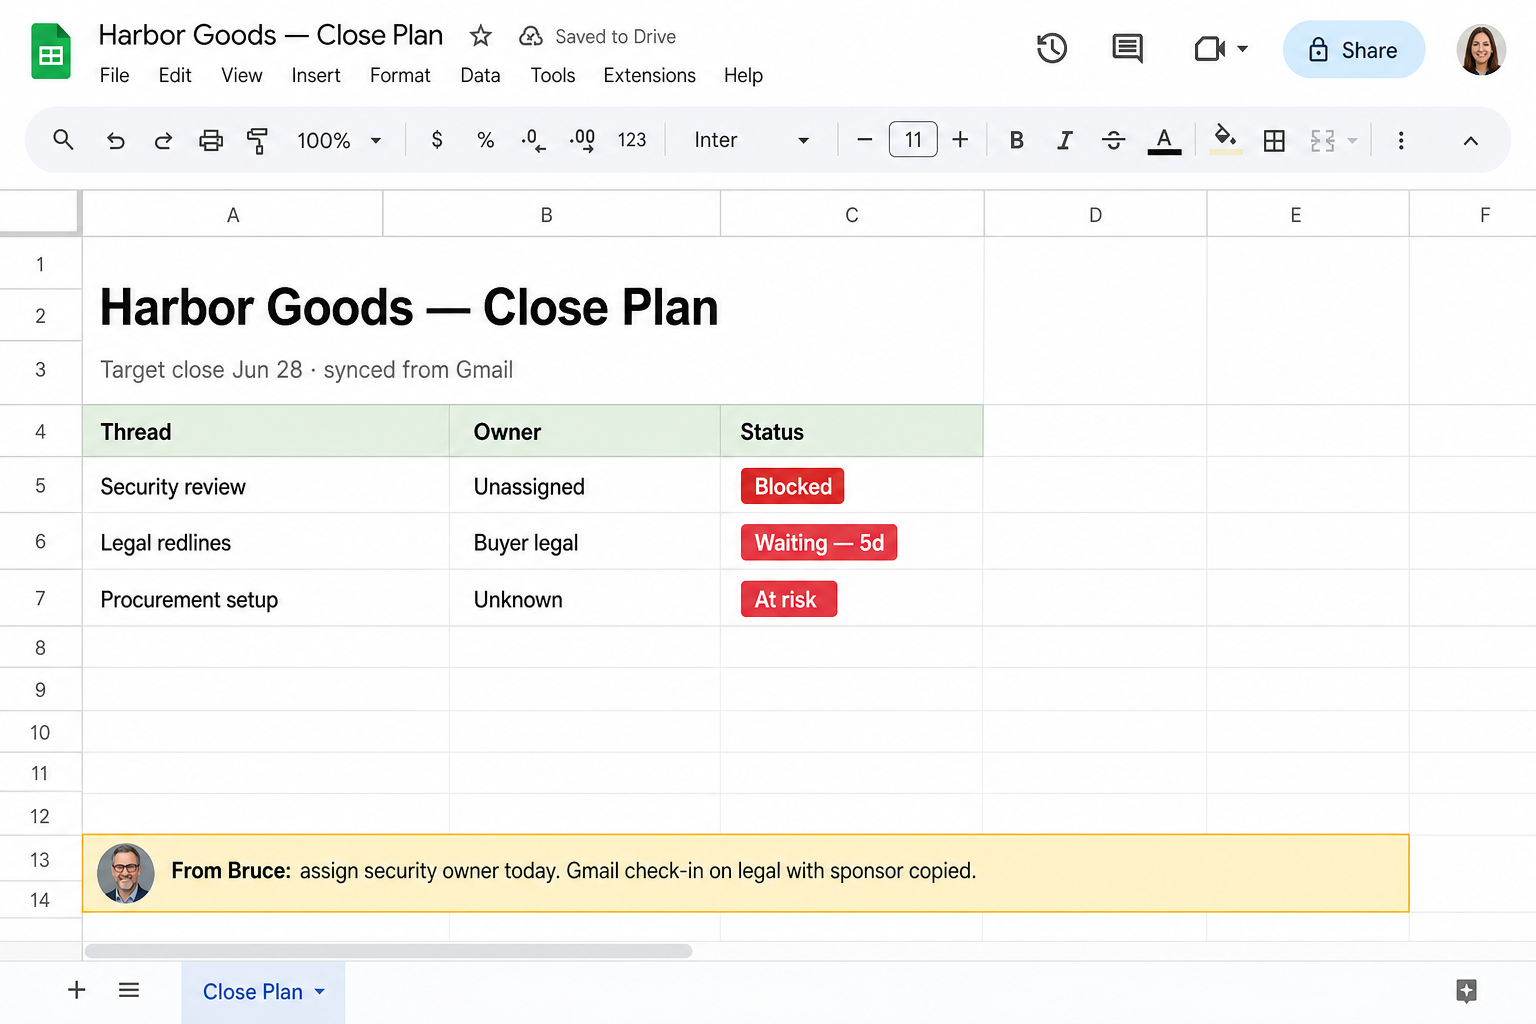1536x1024 pixels.
Task: Open the File menu
Action: 115,75
